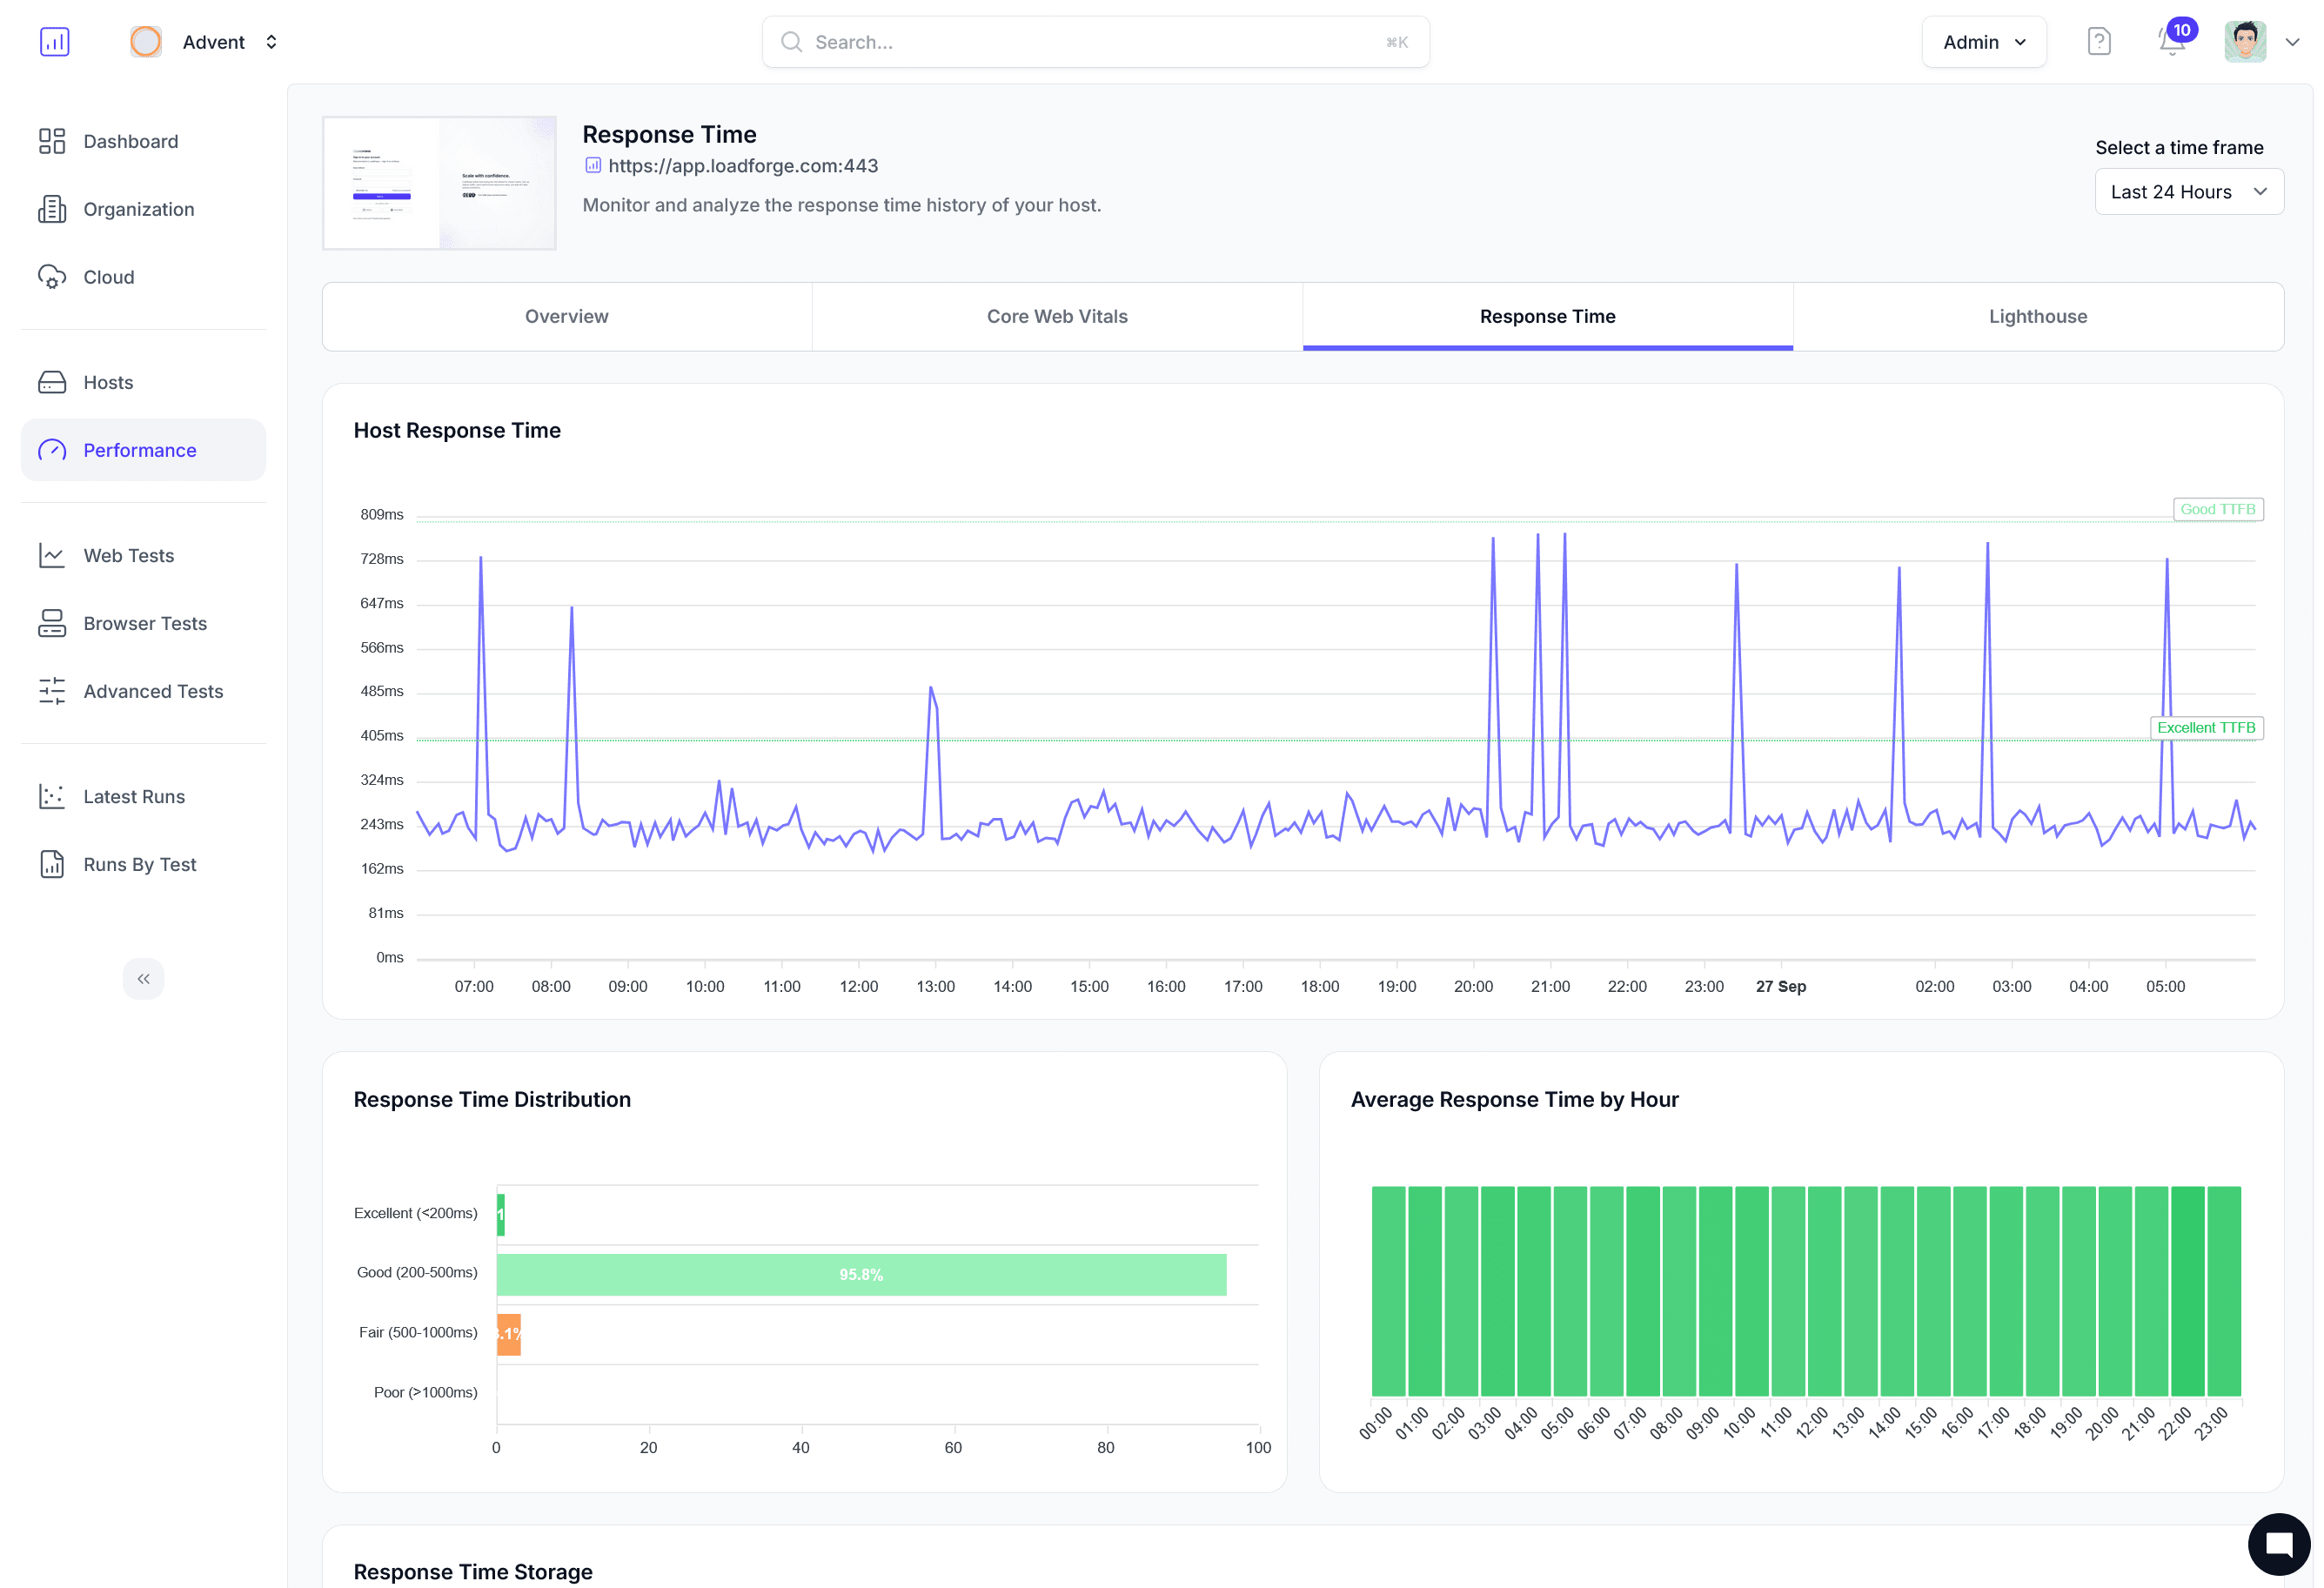This screenshot has width=2324, height=1588.
Task: Collapse the sidebar with the double chevron
Action: pyautogui.click(x=143, y=978)
